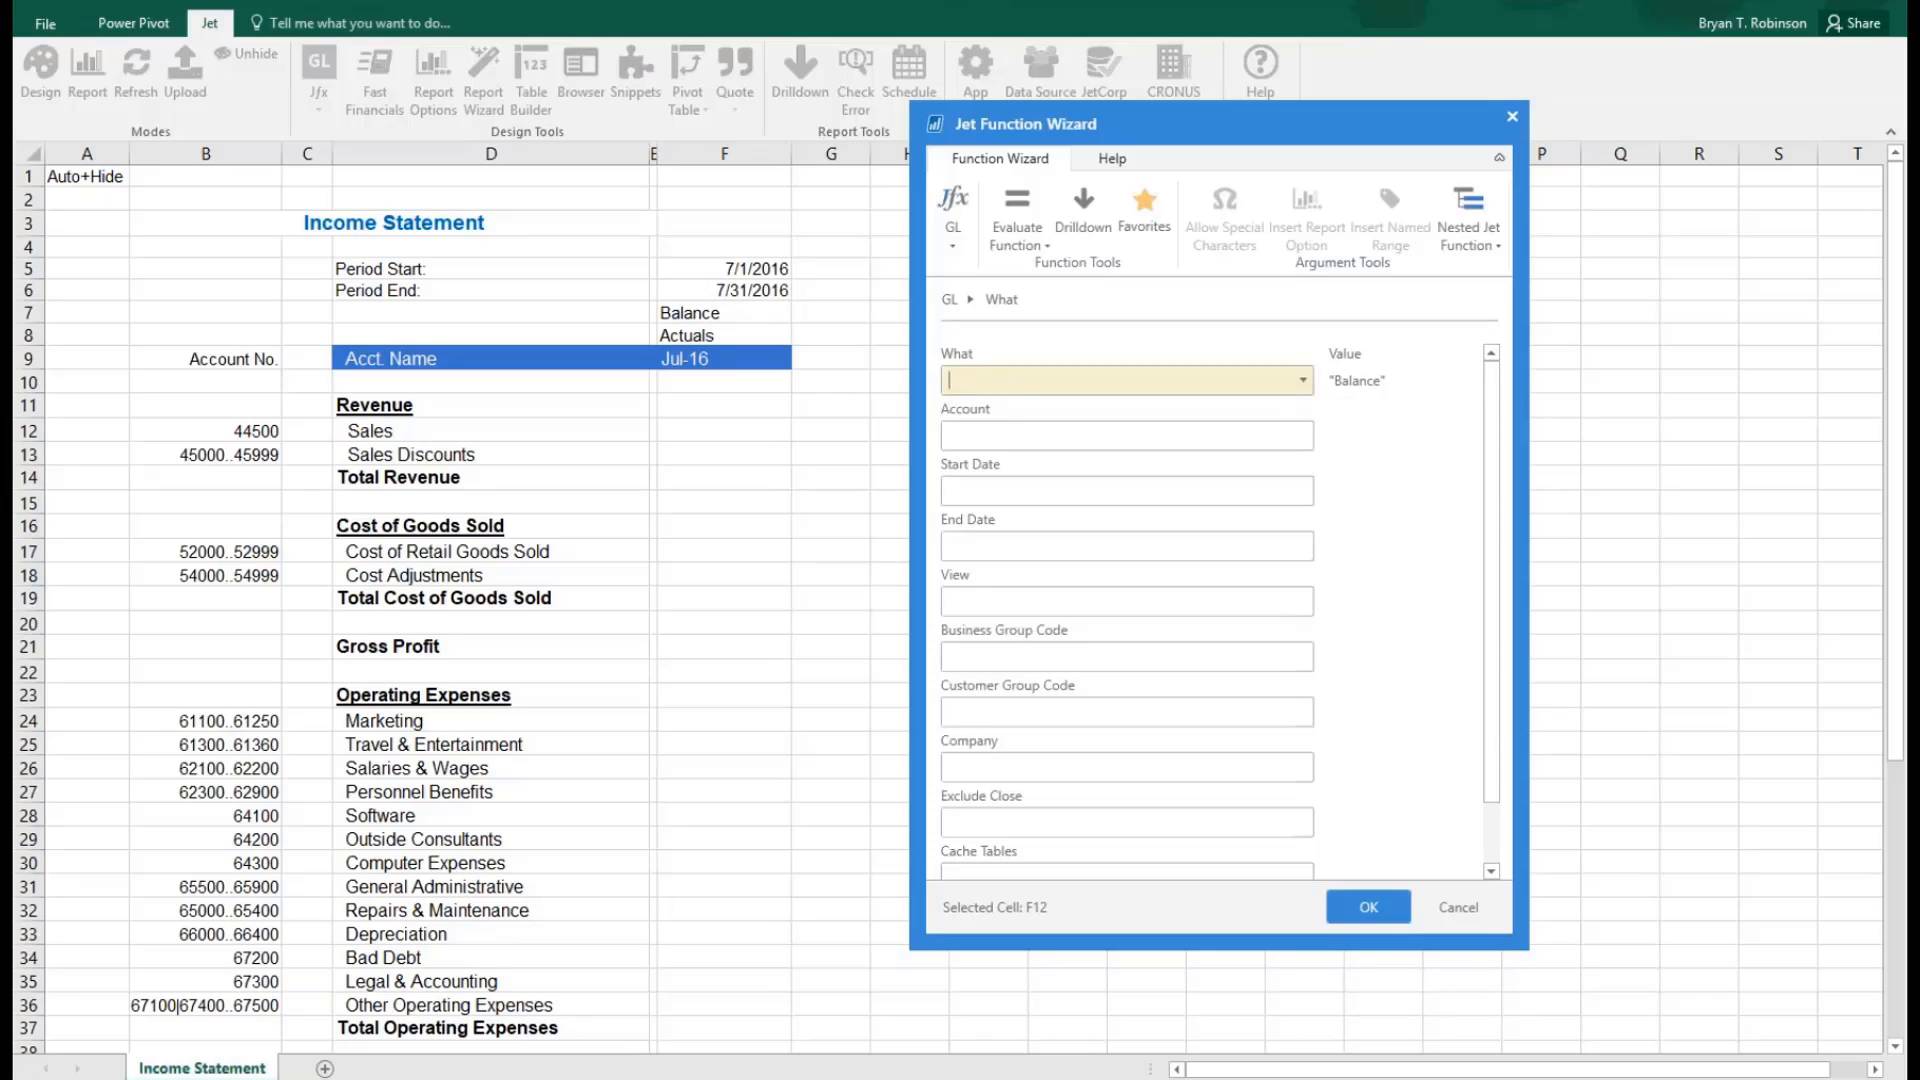
Task: Click the Snippets icon
Action: click(635, 70)
